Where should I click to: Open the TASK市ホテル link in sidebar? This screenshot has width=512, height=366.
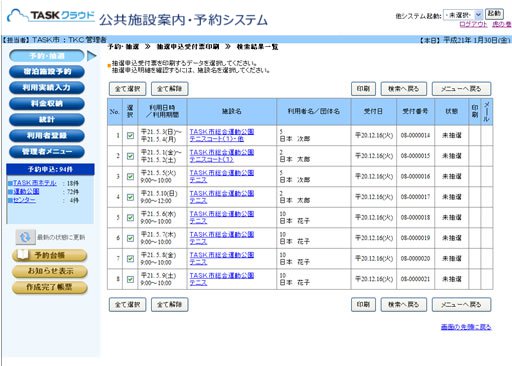[34, 183]
